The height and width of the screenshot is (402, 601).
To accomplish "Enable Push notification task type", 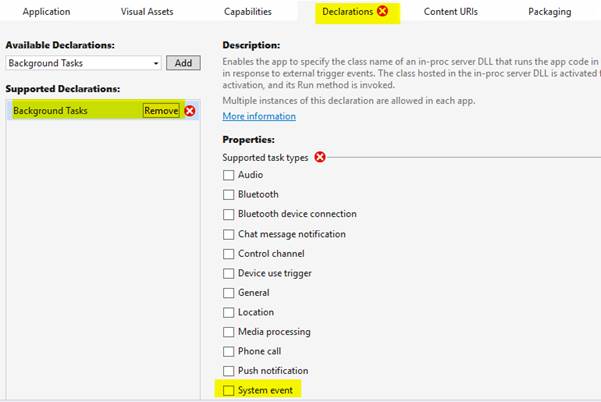I will tap(229, 370).
